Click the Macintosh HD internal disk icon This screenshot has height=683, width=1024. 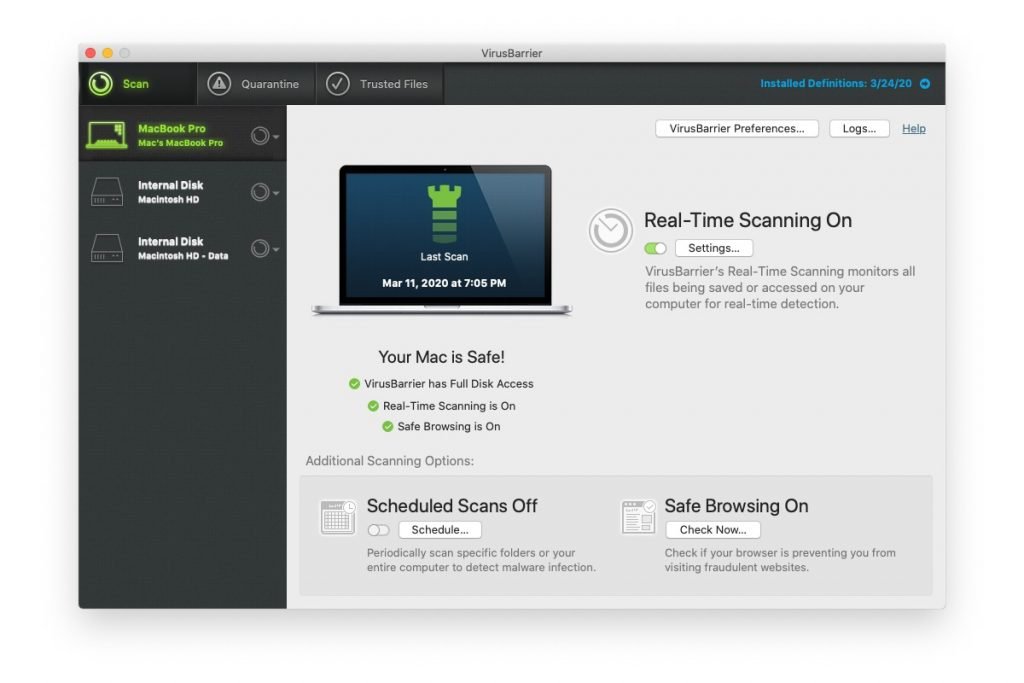click(106, 190)
